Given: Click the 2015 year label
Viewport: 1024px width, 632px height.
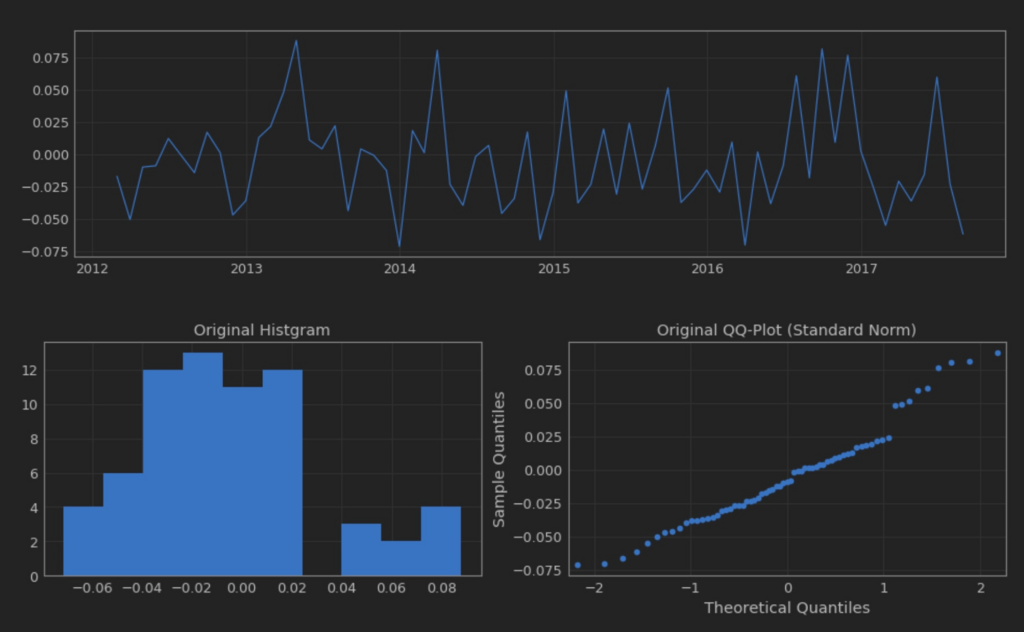Looking at the screenshot, I should point(554,269).
